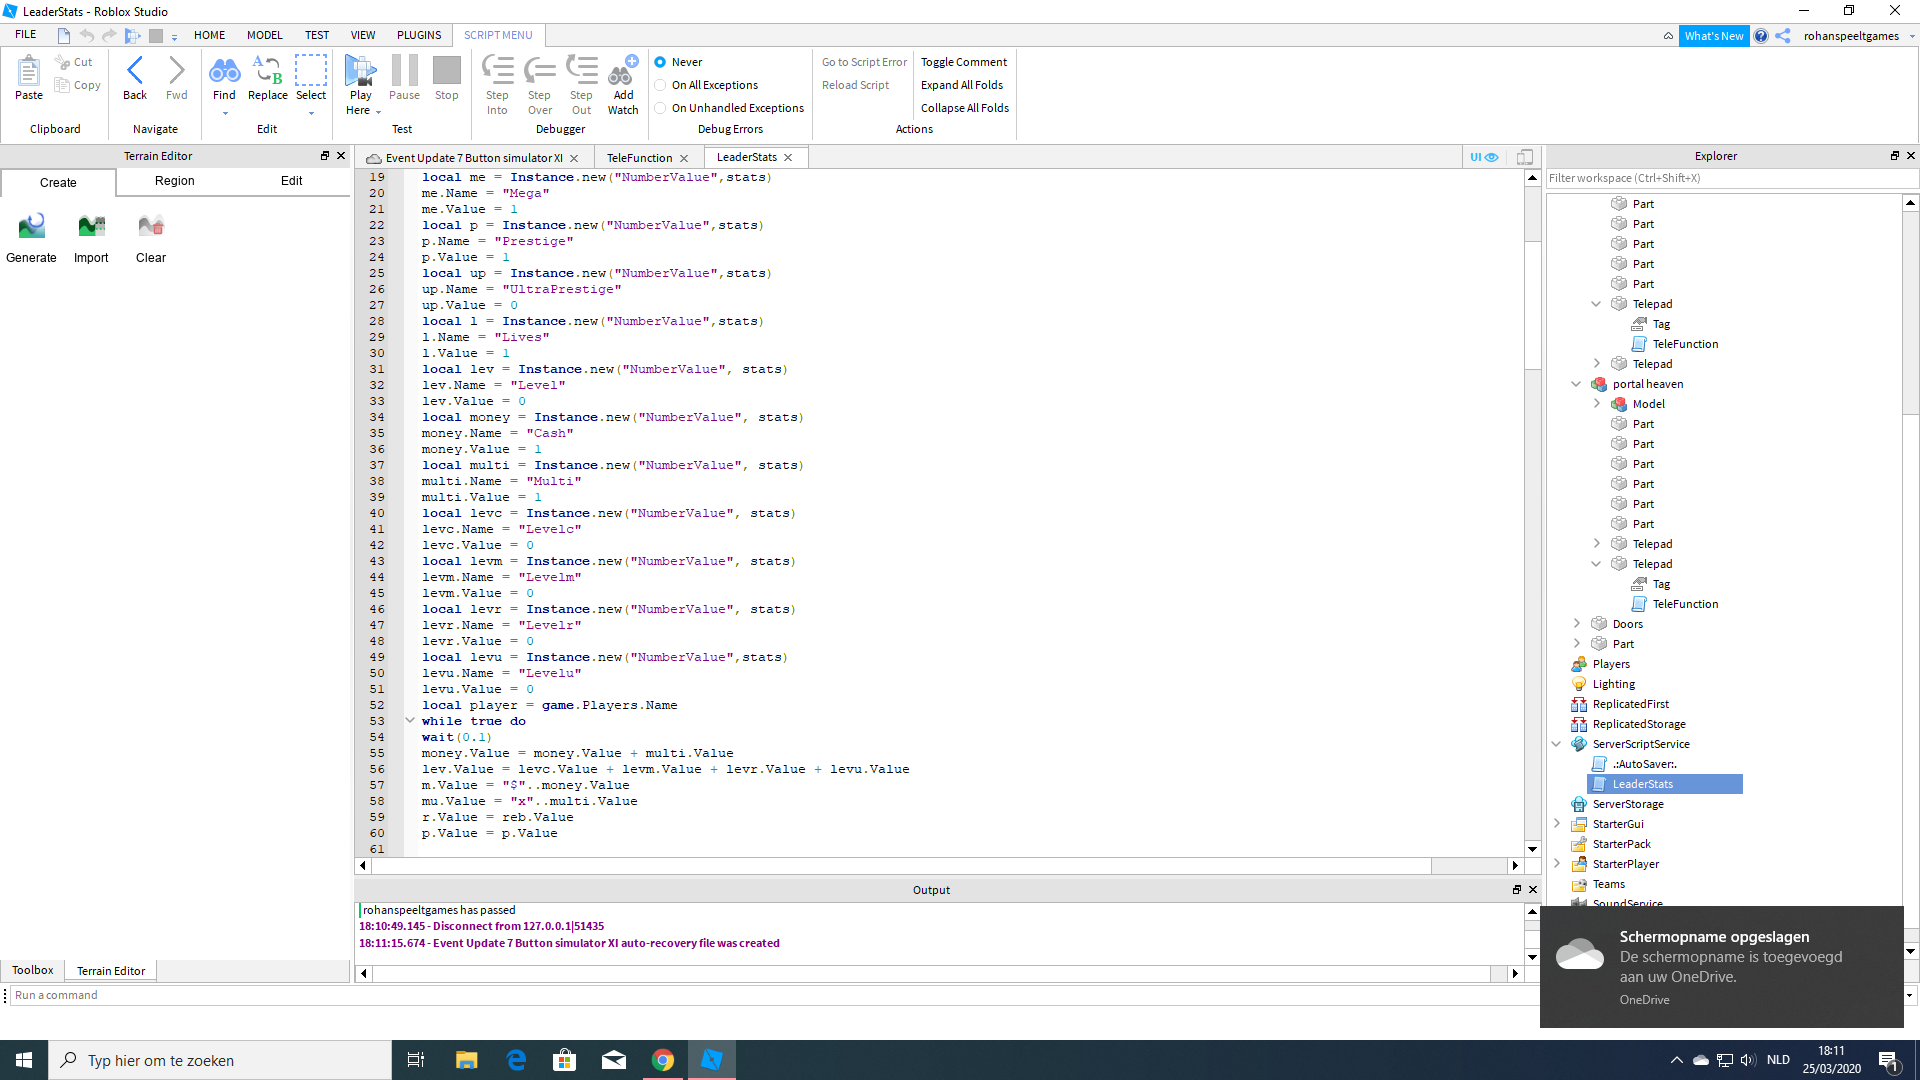Switch to the MODEL ribbon tab
Viewport: 1920px width, 1080px height.
(265, 35)
